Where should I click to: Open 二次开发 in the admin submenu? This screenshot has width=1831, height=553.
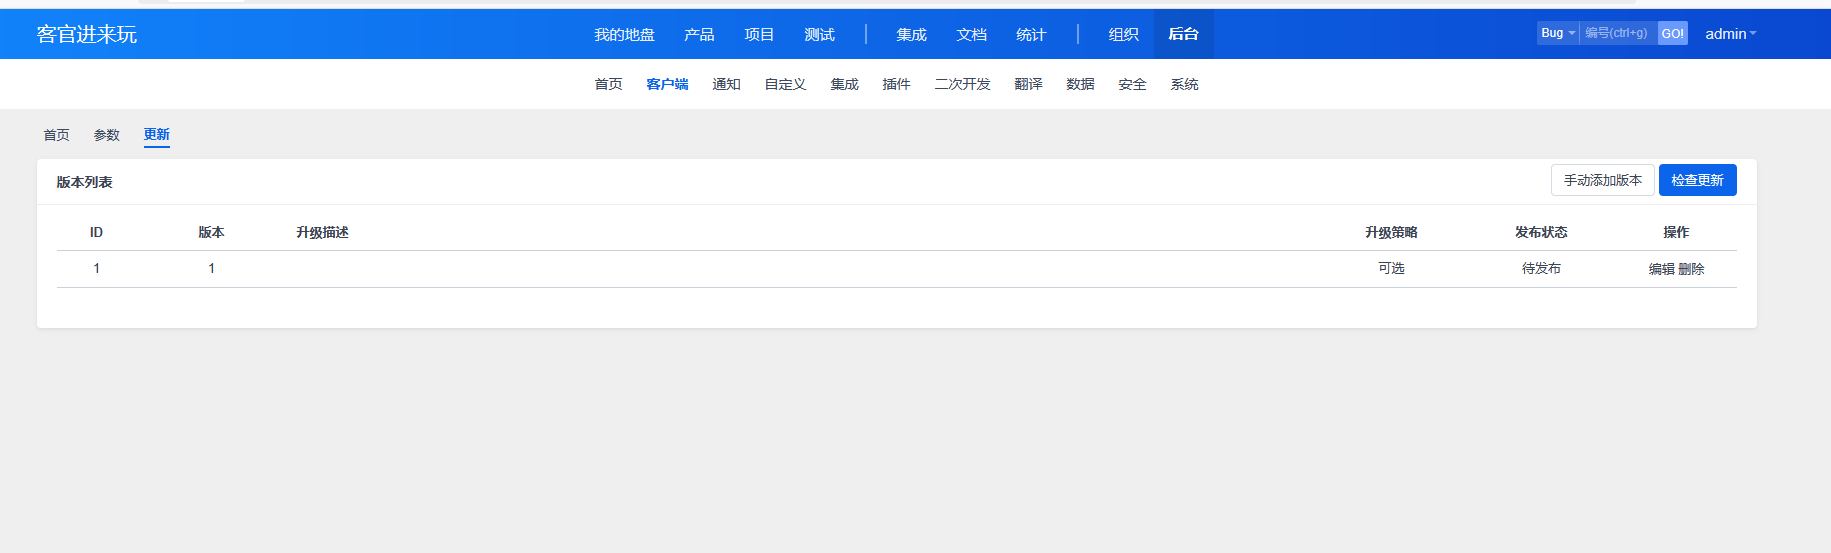coord(962,84)
